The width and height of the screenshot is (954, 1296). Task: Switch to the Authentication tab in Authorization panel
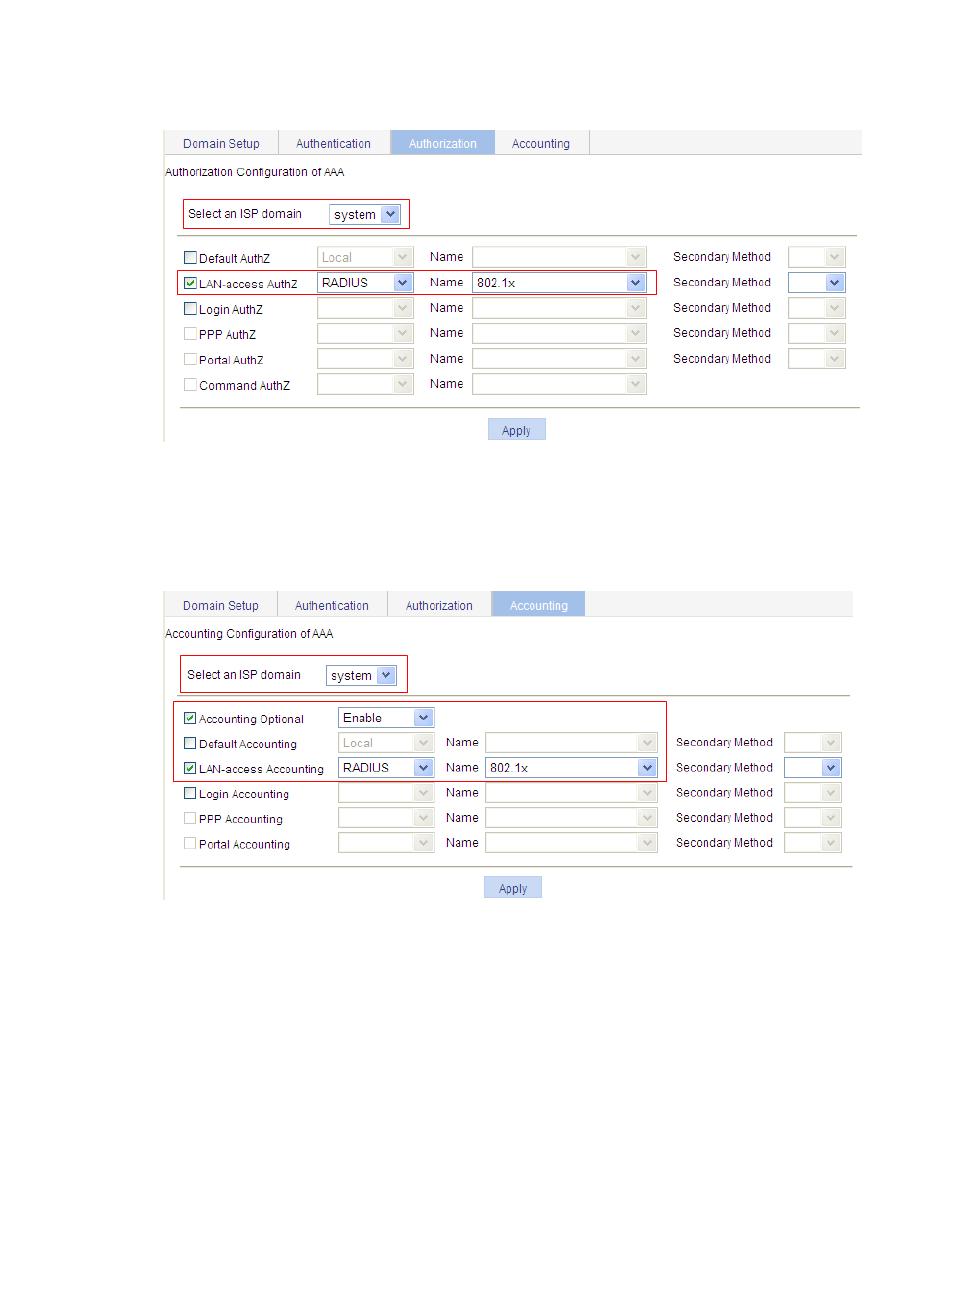pos(333,143)
